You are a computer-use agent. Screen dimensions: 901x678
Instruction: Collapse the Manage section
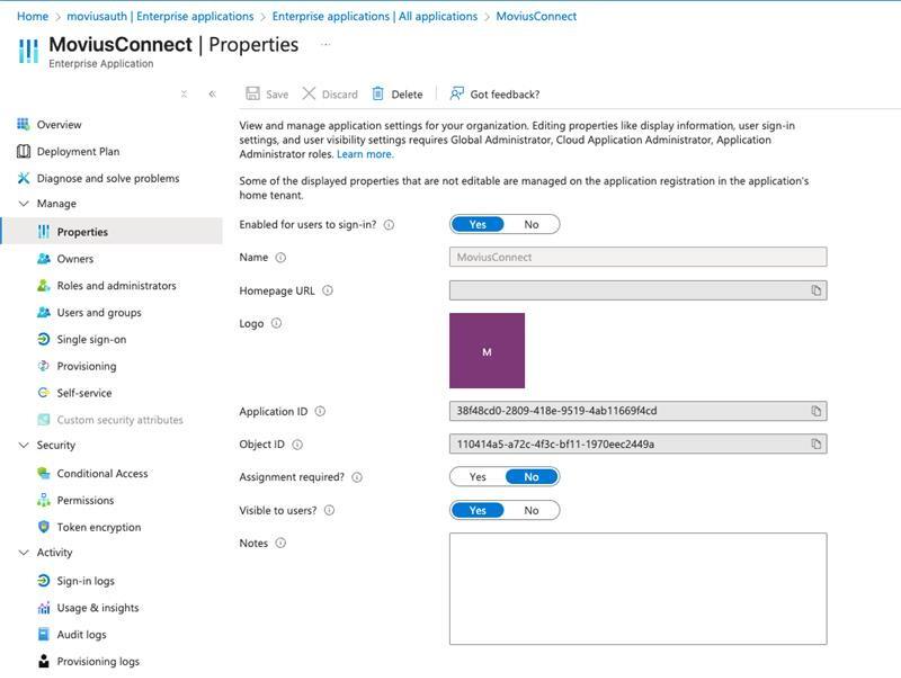coord(24,204)
